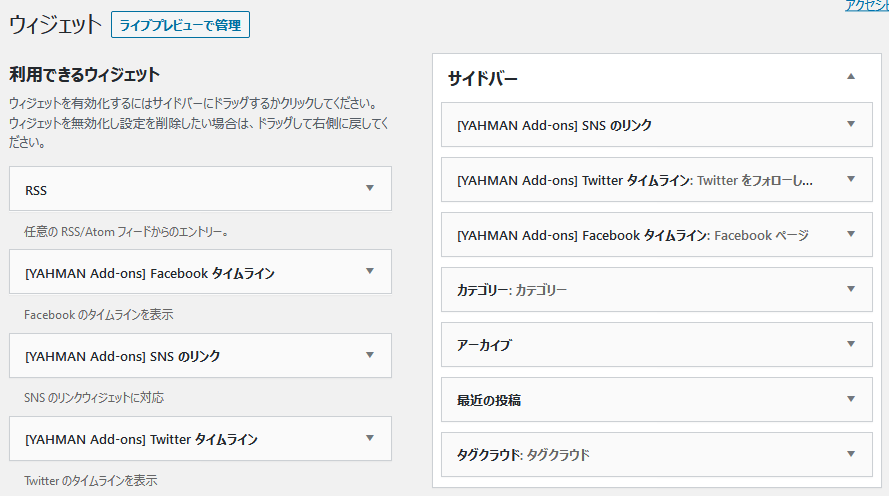Screen dimensions: 889x496
Task: Select the アーカイブ widget title in sidebar
Action: (484, 345)
